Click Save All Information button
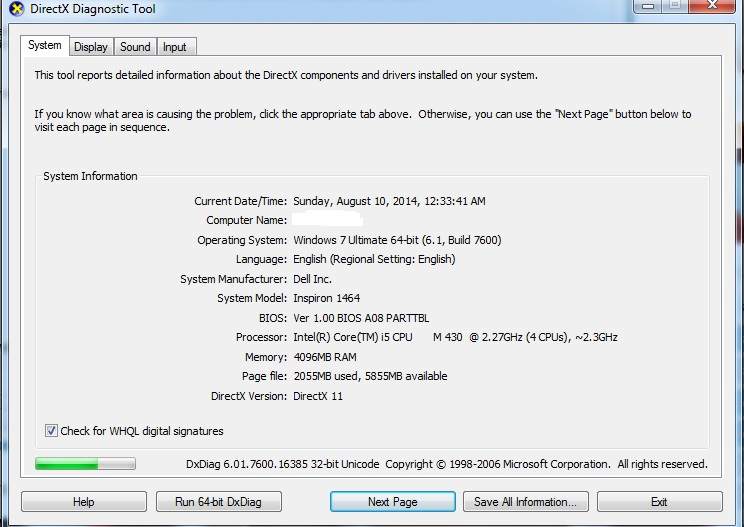 525,502
